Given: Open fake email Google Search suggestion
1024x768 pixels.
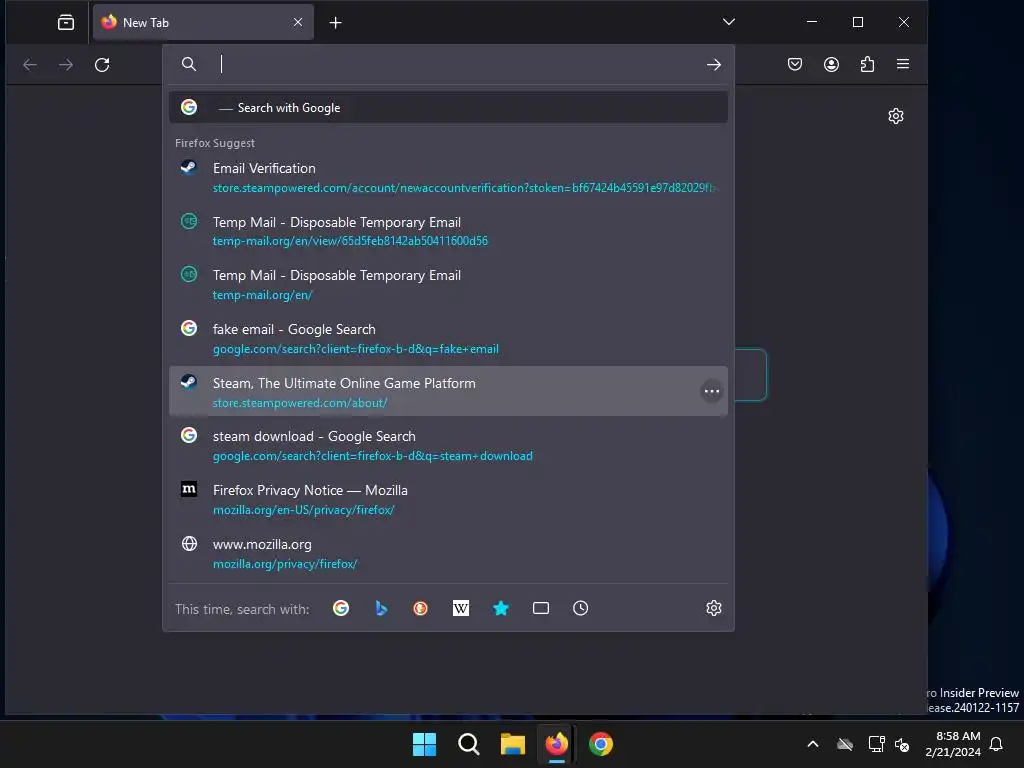Looking at the screenshot, I should click(x=448, y=338).
